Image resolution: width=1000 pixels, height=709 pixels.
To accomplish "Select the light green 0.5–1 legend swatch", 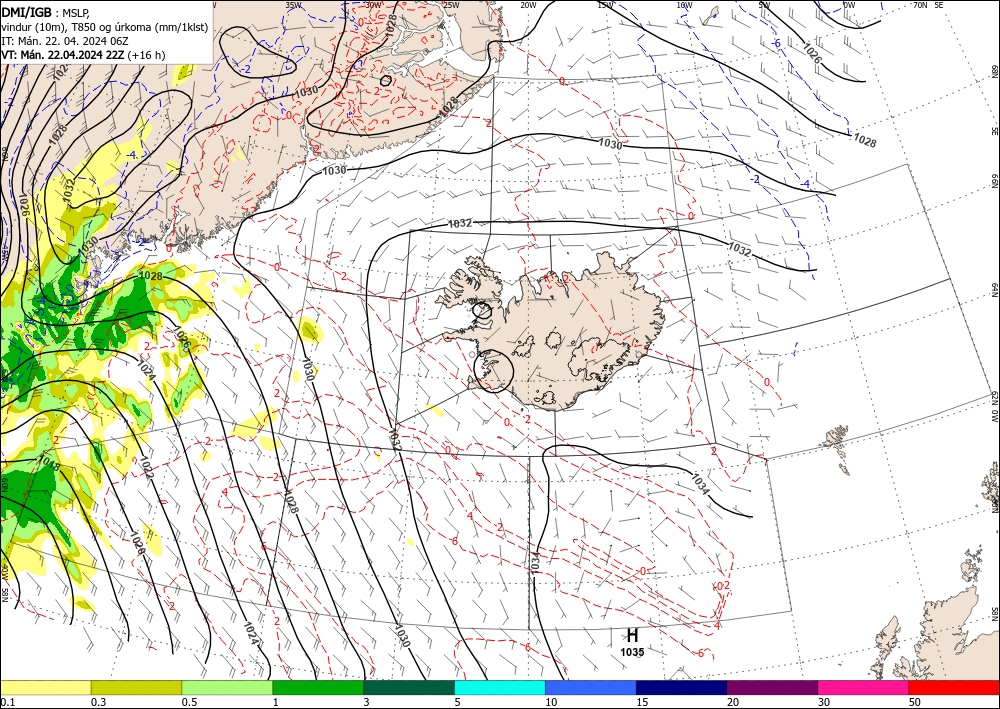I will click(x=227, y=687).
